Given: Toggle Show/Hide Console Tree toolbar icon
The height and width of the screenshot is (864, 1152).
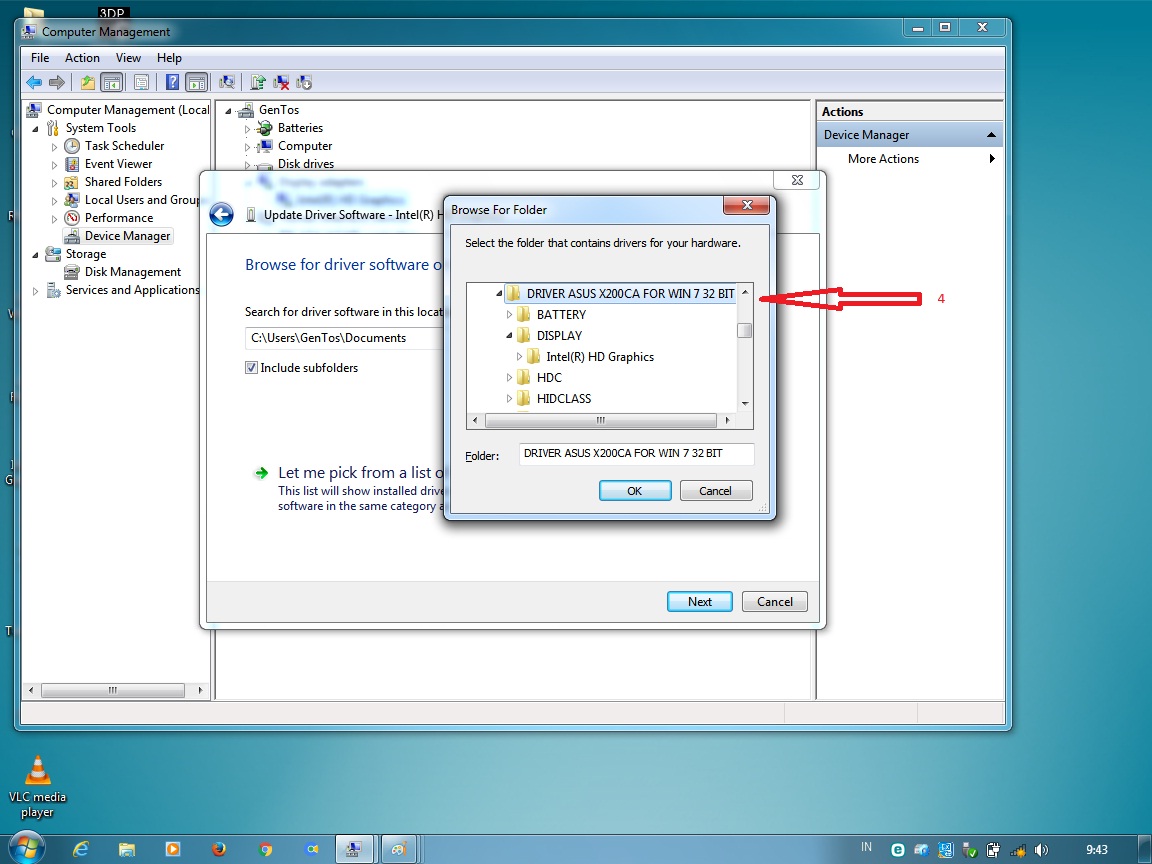Looking at the screenshot, I should pyautogui.click(x=112, y=82).
